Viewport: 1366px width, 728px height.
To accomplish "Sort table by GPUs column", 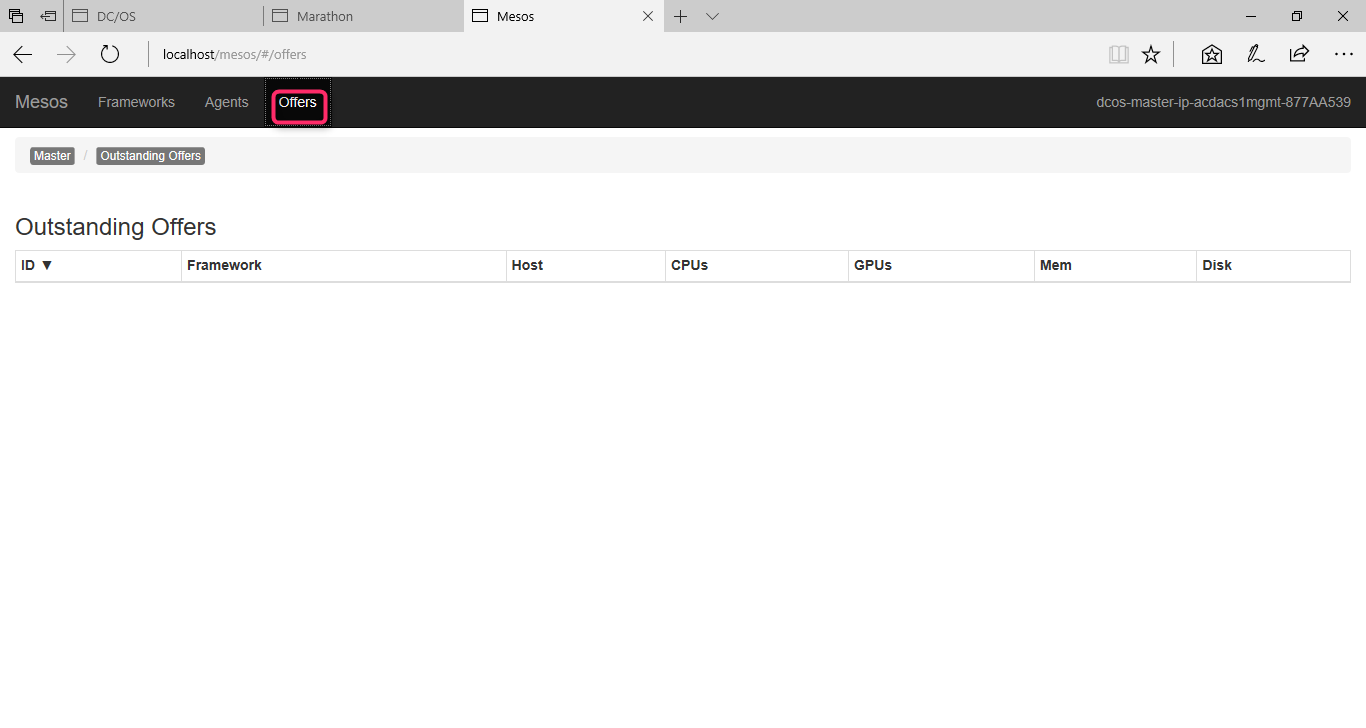I will [x=941, y=266].
